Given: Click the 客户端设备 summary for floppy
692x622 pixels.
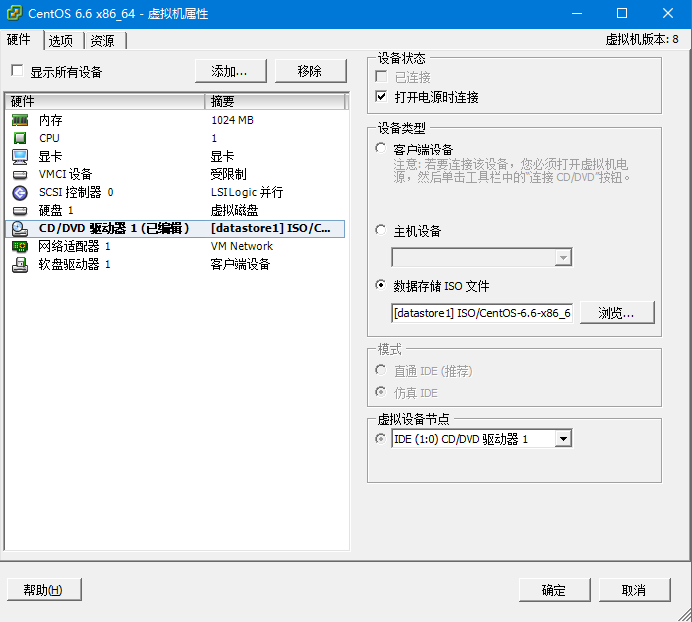Looking at the screenshot, I should [240, 264].
